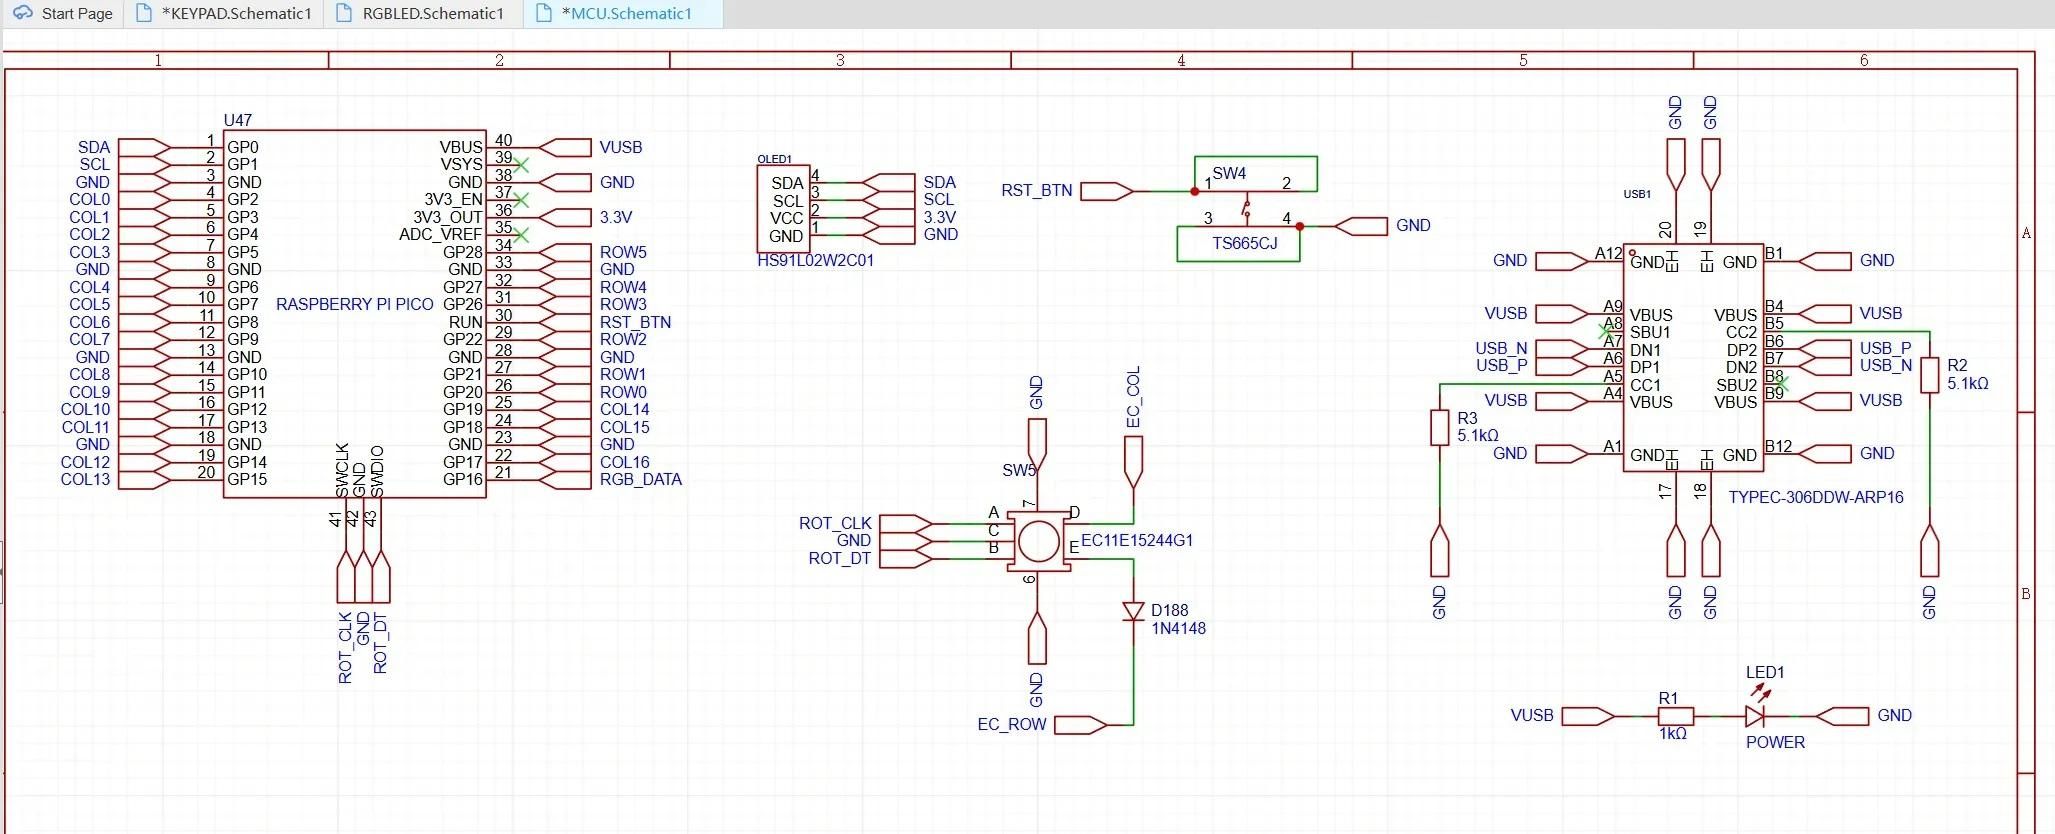Select the RST_BTN net label on RUN pin
This screenshot has height=834, width=2055.
[635, 322]
